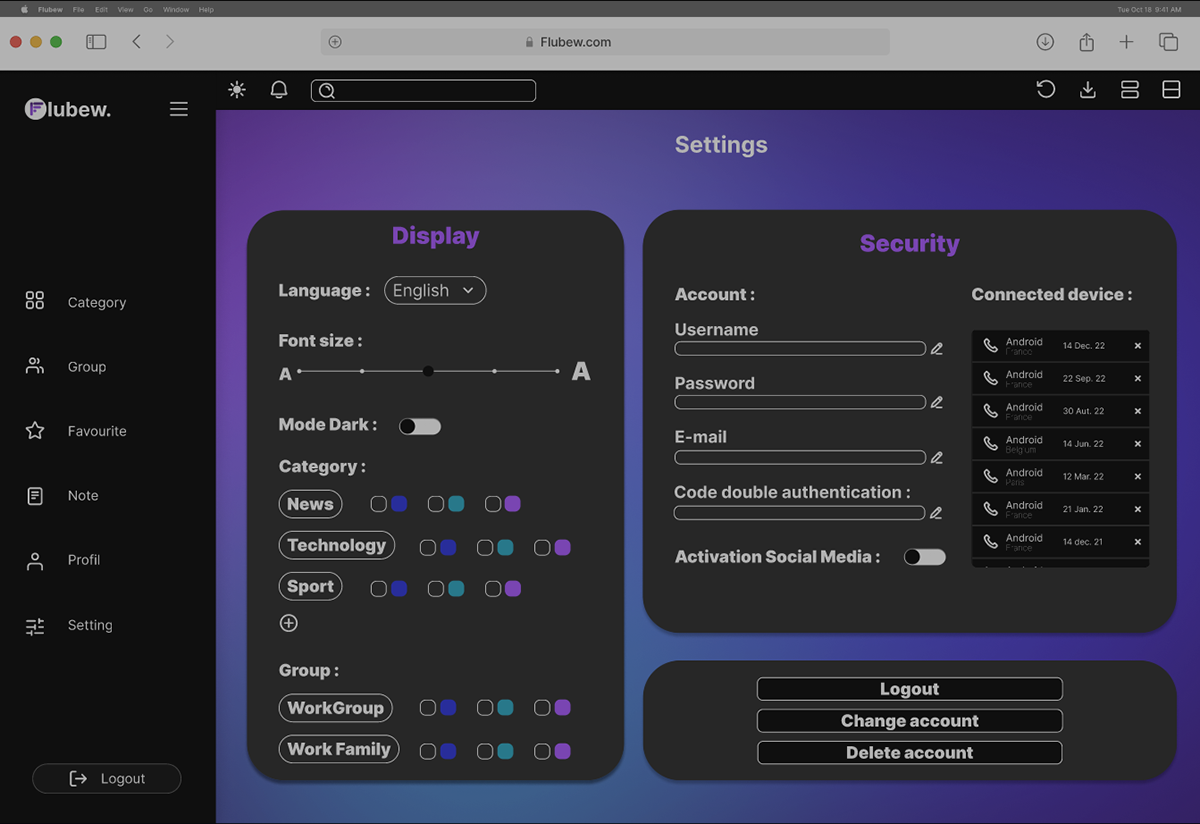Viewport: 1200px width, 824px height.
Task: Click the hamburger menu next to Flubew logo
Action: [179, 109]
